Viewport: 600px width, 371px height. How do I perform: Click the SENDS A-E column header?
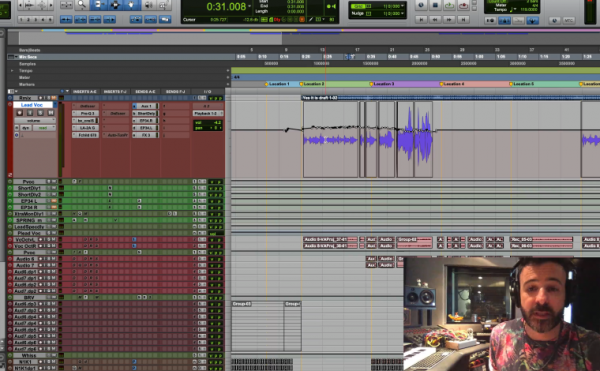tap(145, 92)
